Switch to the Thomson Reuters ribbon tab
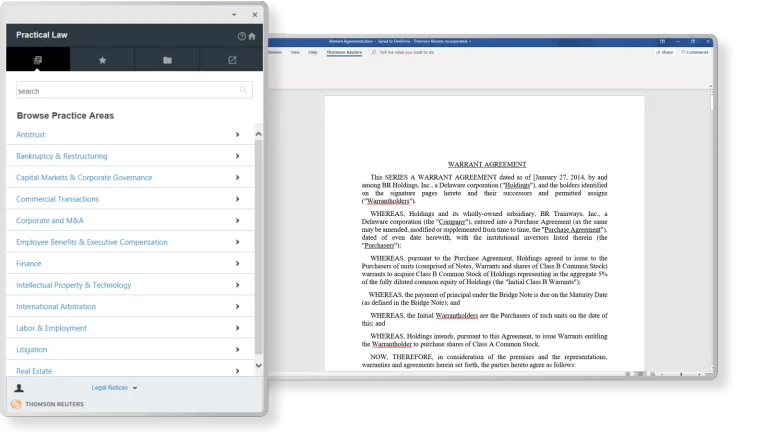The image size is (768, 432). click(x=343, y=52)
